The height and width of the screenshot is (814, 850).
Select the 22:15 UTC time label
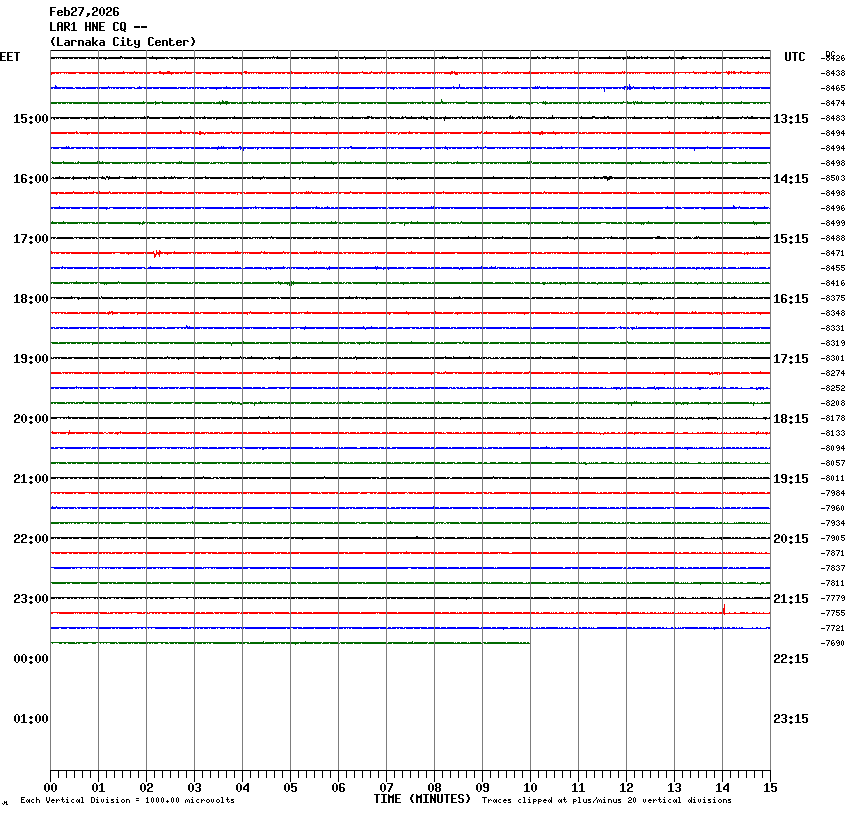791,659
